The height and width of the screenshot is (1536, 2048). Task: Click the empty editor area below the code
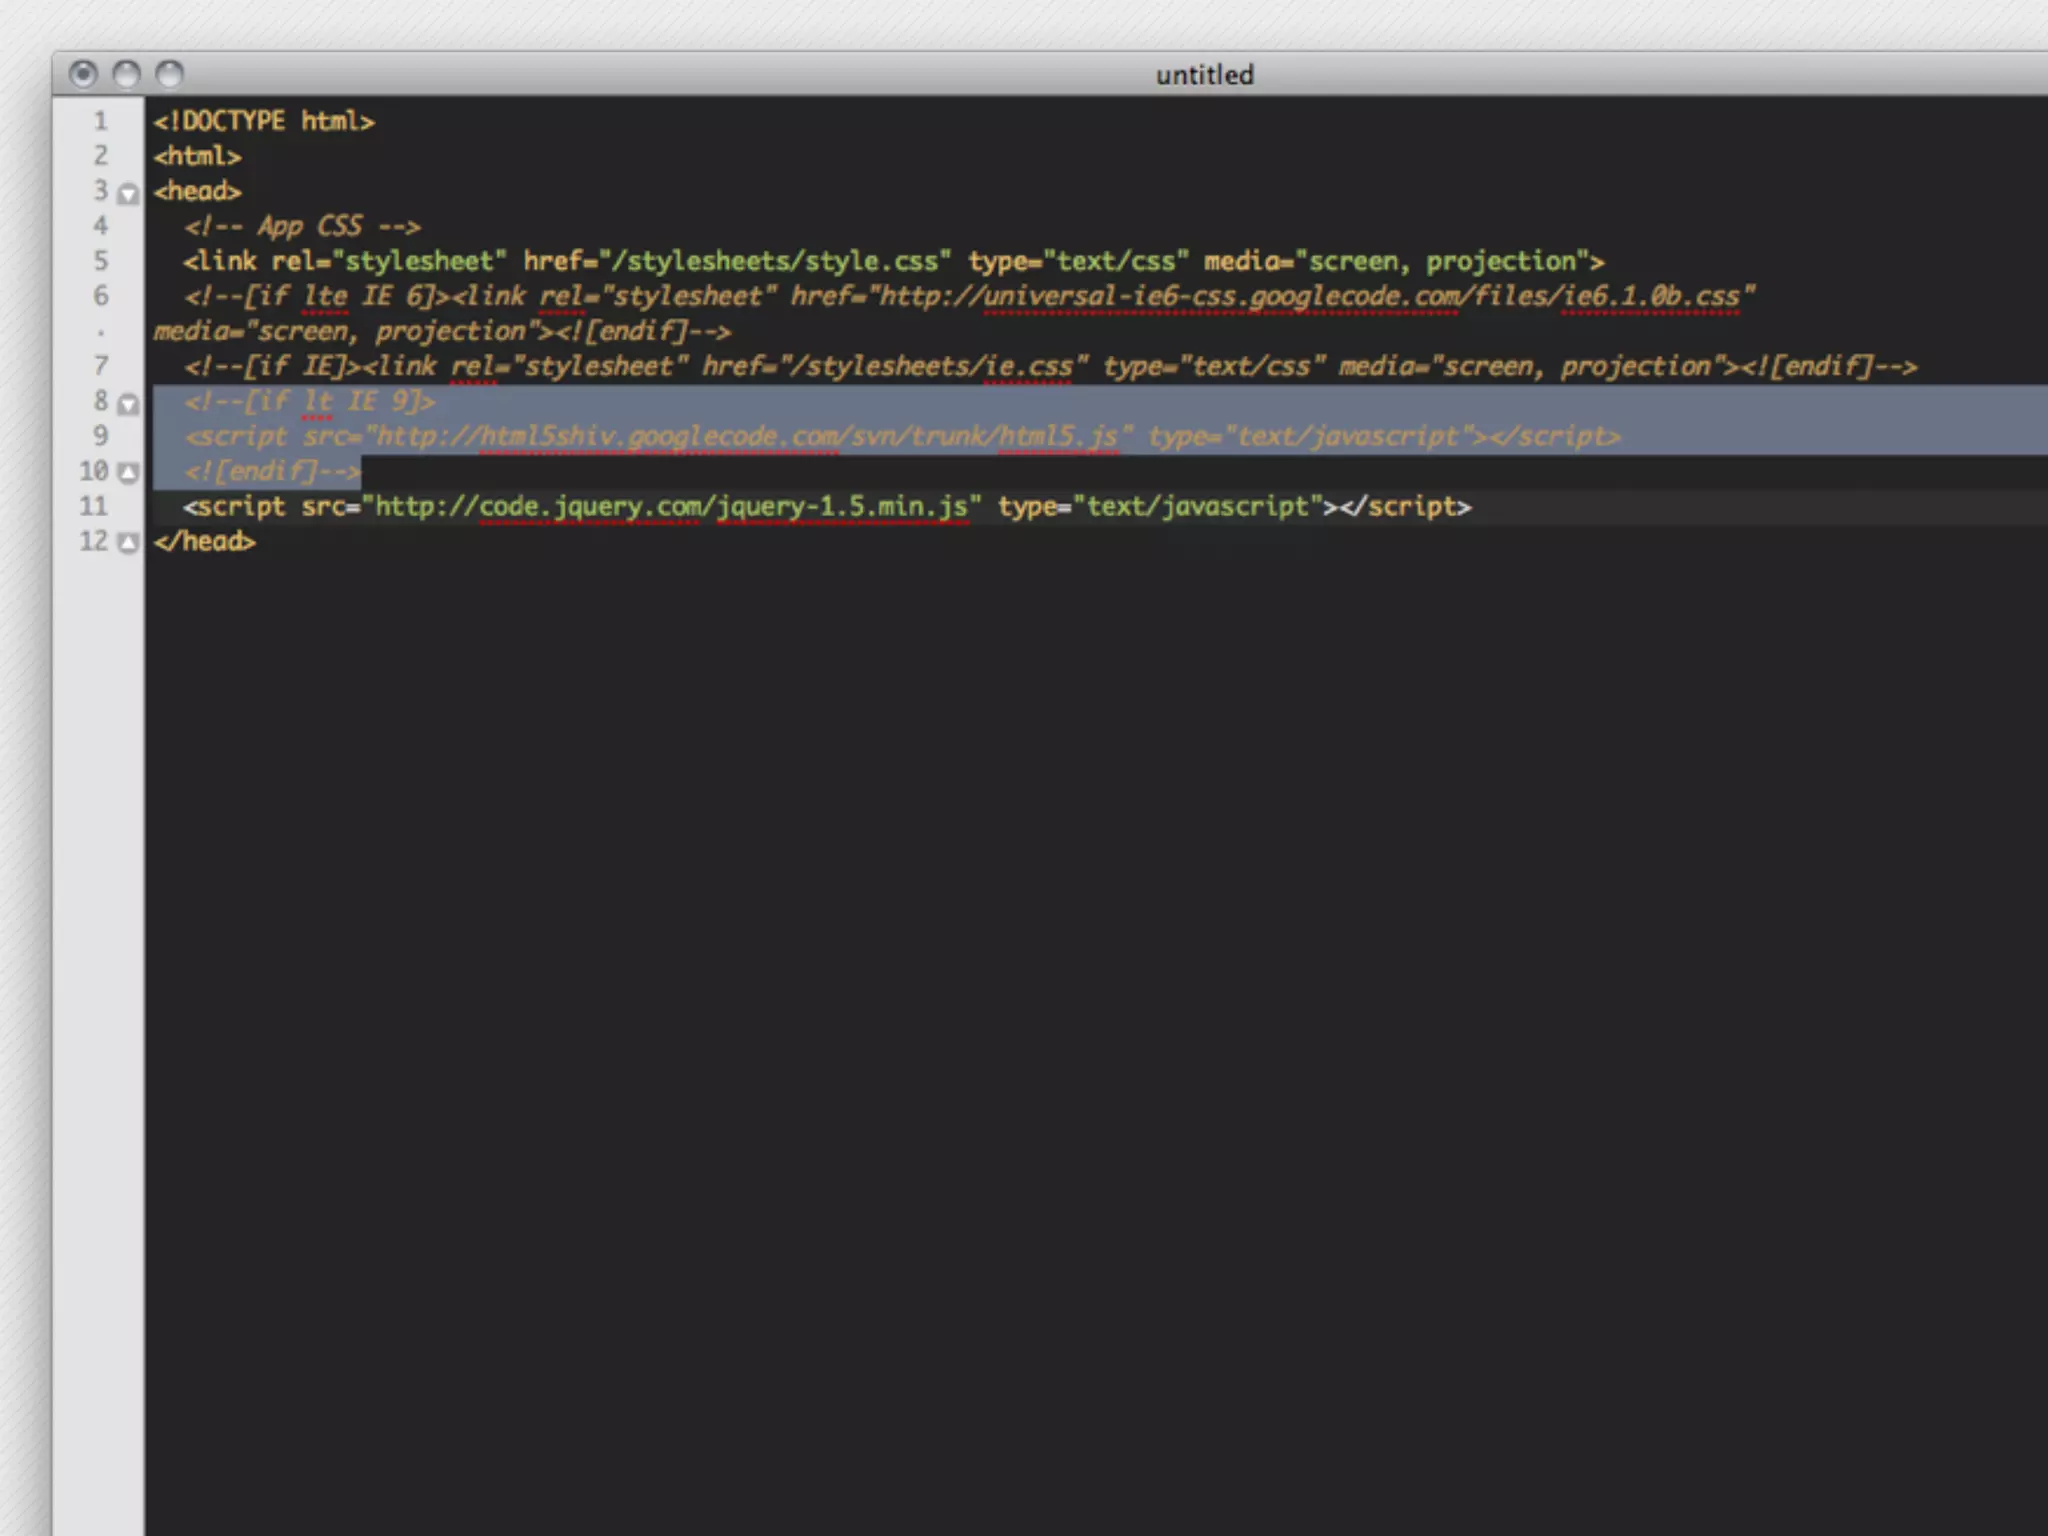pyautogui.click(x=1000, y=1000)
